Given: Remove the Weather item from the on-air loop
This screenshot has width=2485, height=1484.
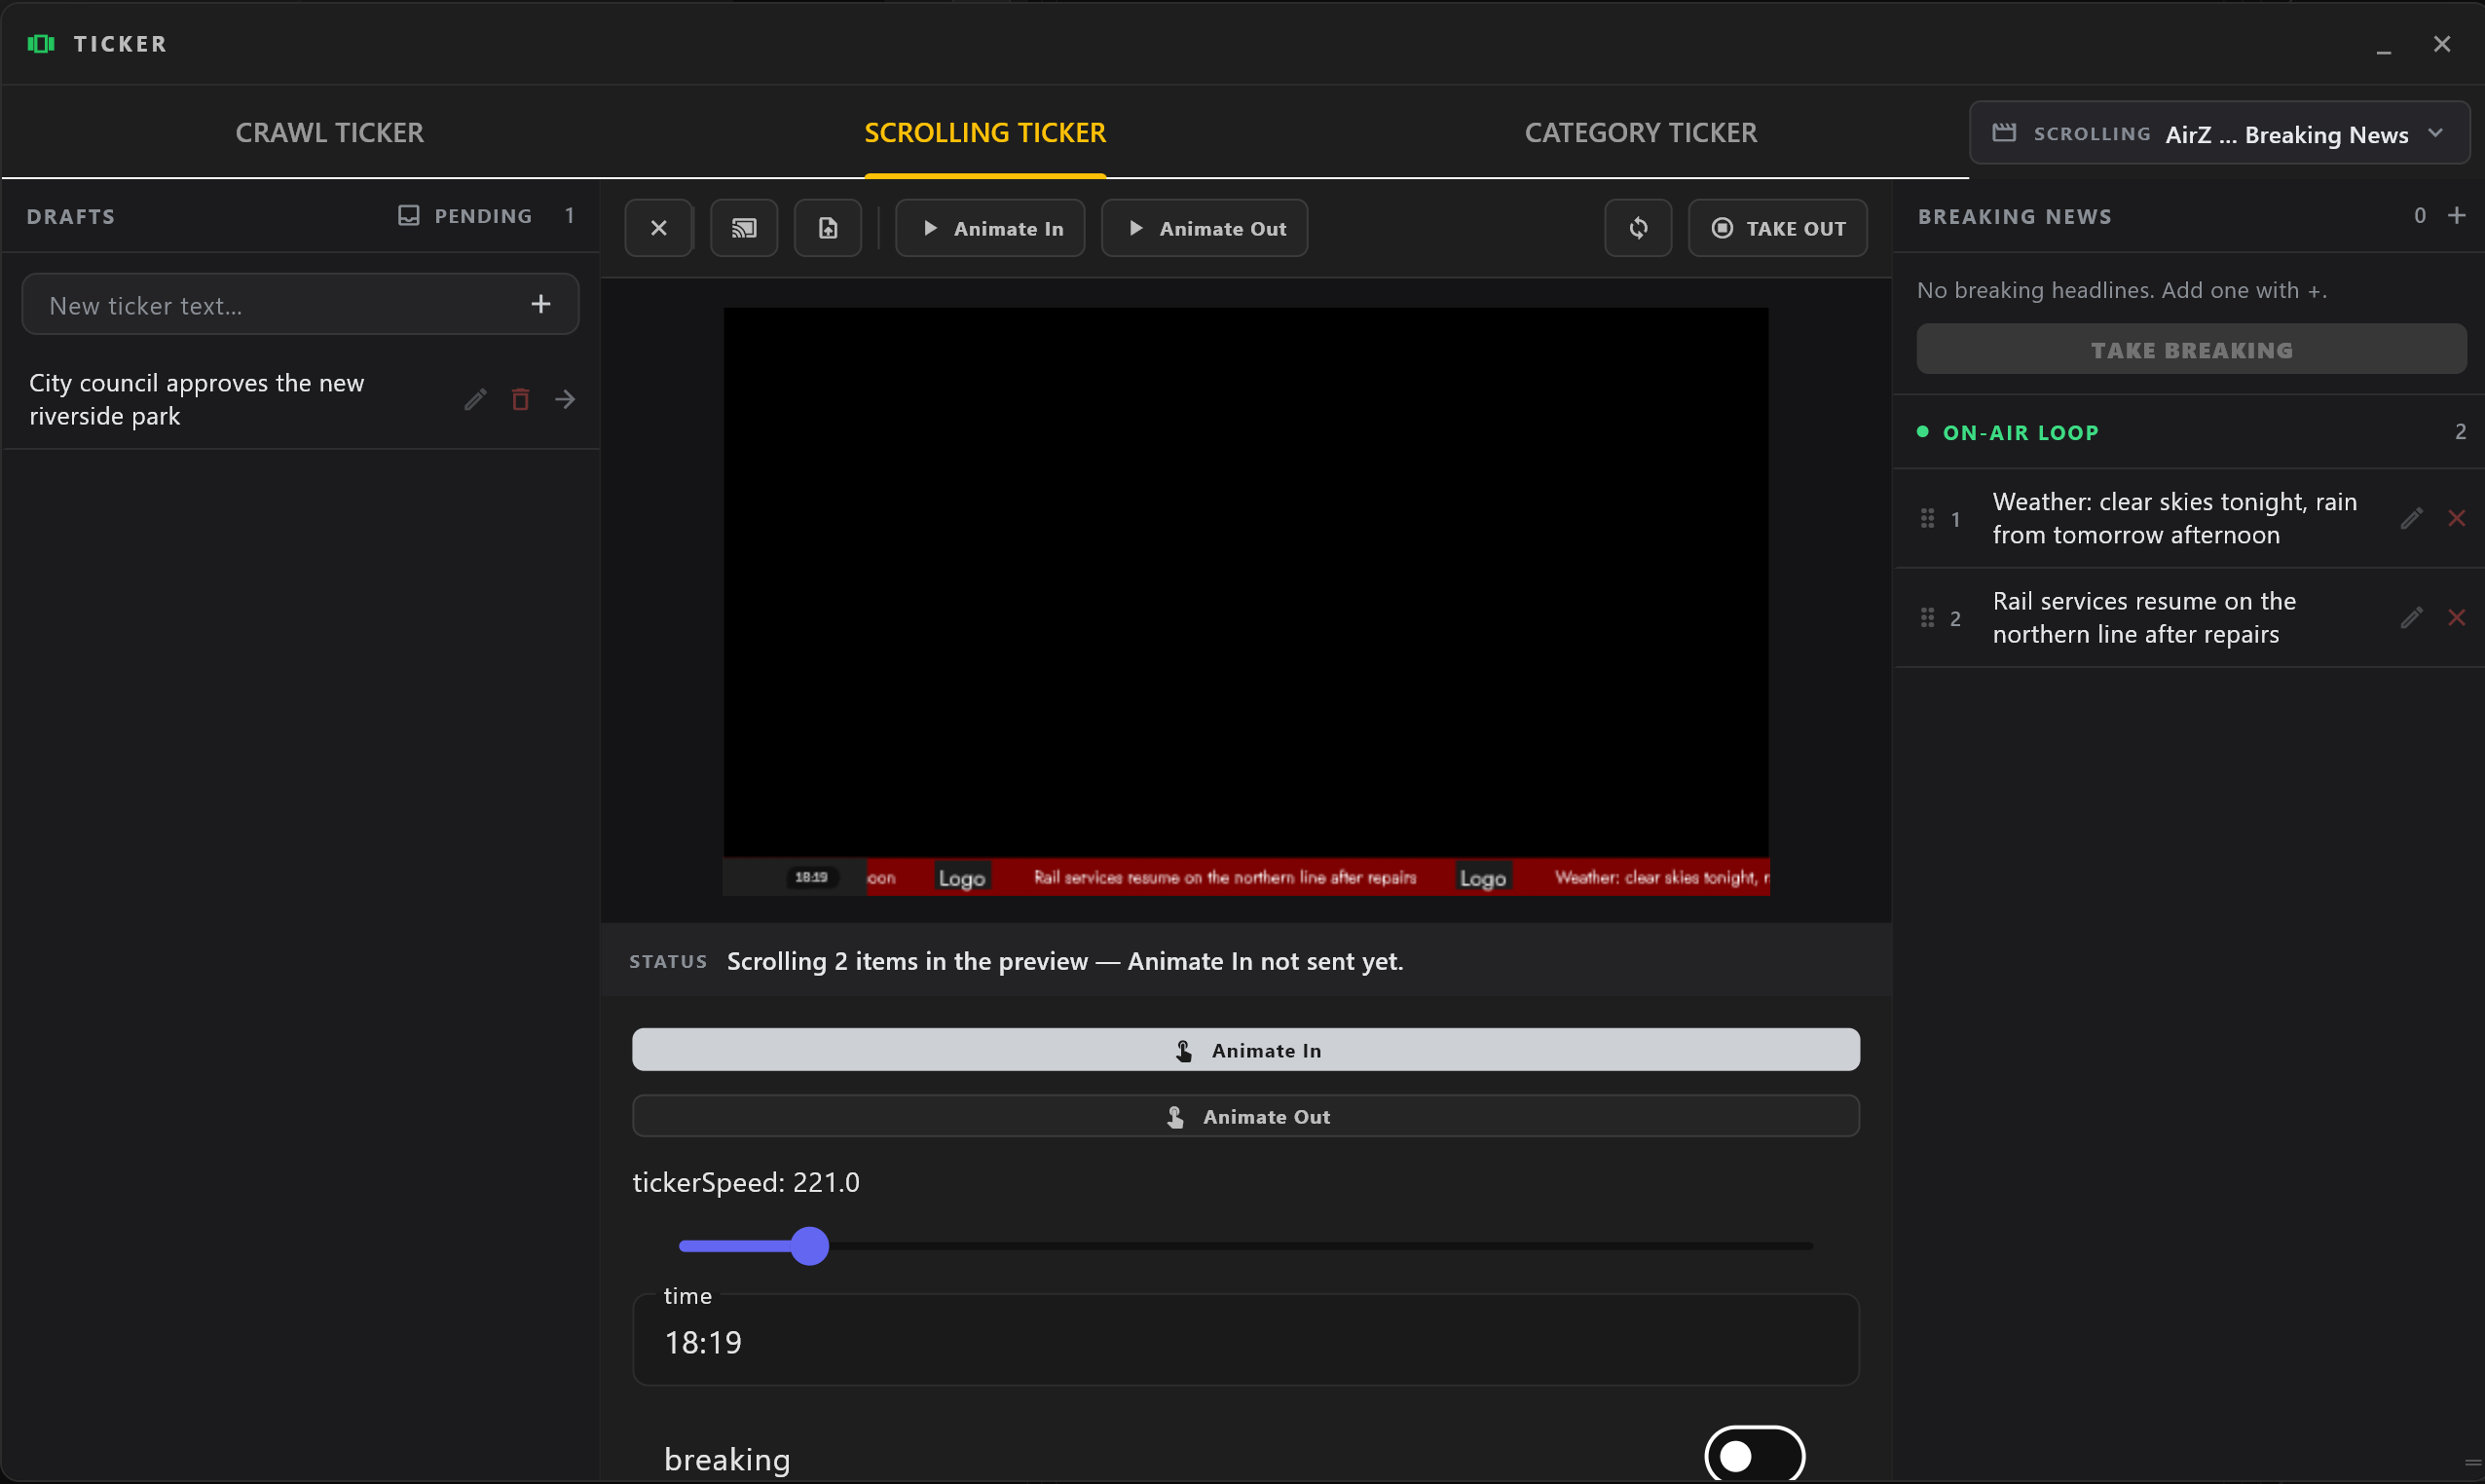Looking at the screenshot, I should (2456, 518).
